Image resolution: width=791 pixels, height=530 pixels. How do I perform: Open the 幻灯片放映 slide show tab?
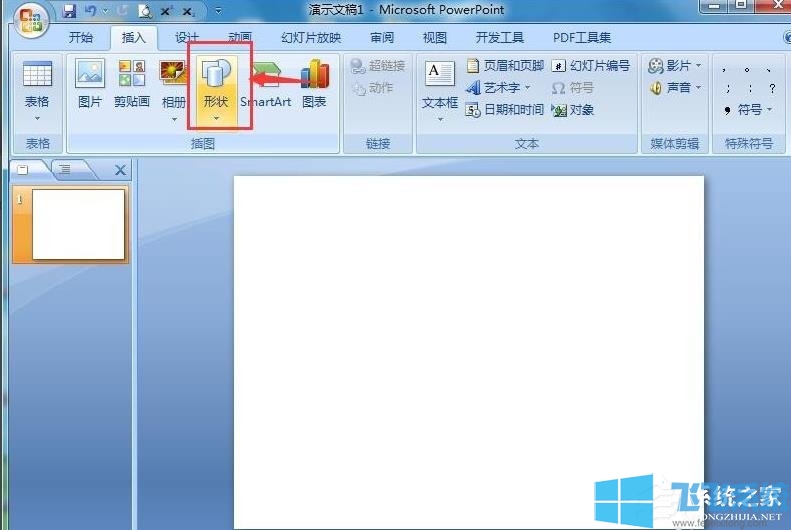point(311,38)
